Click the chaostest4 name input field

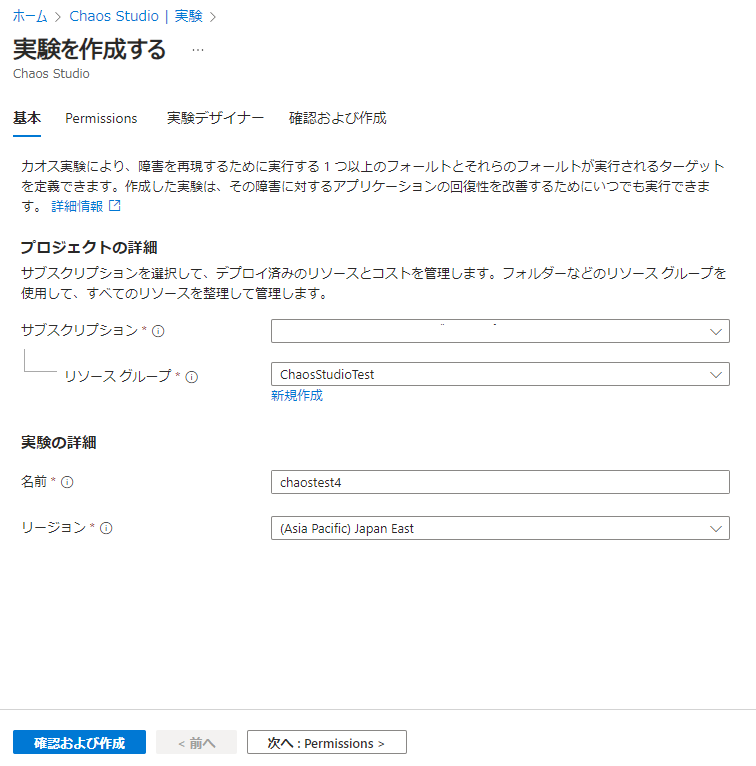tap(500, 482)
